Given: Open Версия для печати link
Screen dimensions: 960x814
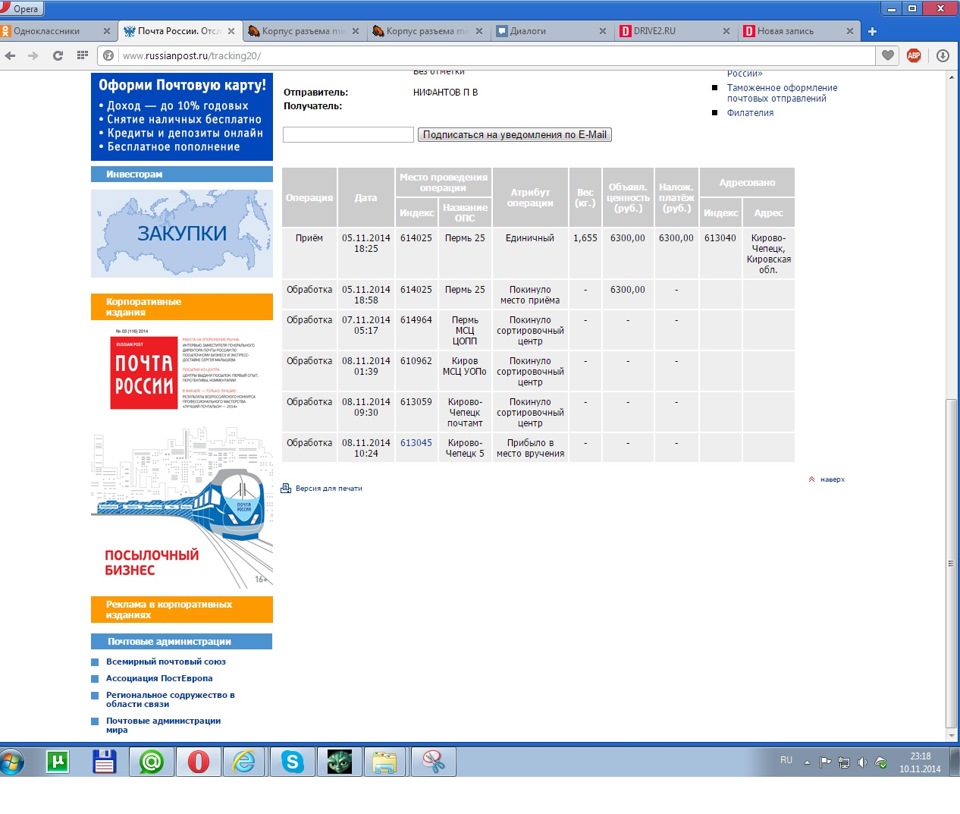Looking at the screenshot, I should (x=329, y=488).
